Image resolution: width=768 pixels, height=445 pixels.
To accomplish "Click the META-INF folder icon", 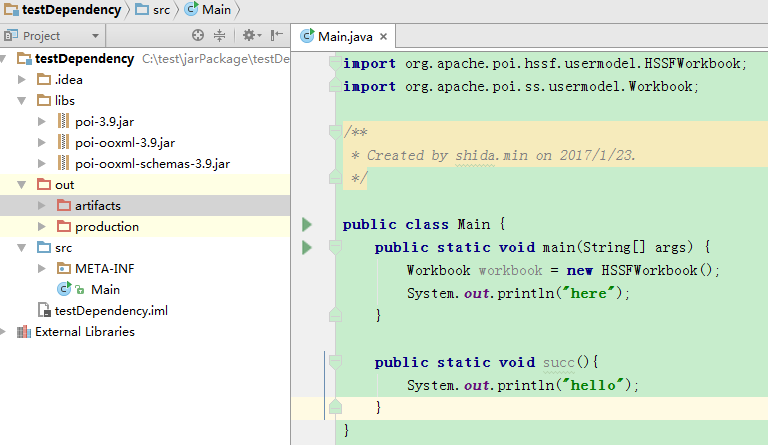I will [x=64, y=268].
